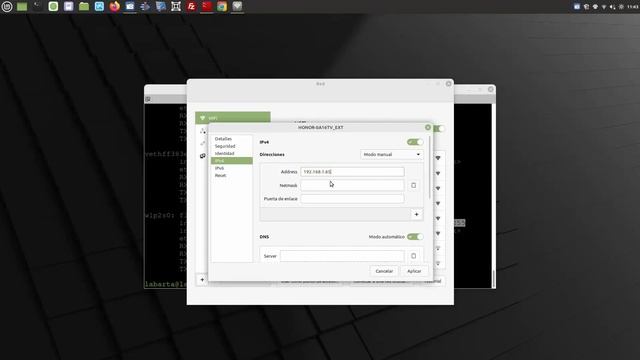
Task: Open FileZilla from the panel
Action: [x=191, y=7]
